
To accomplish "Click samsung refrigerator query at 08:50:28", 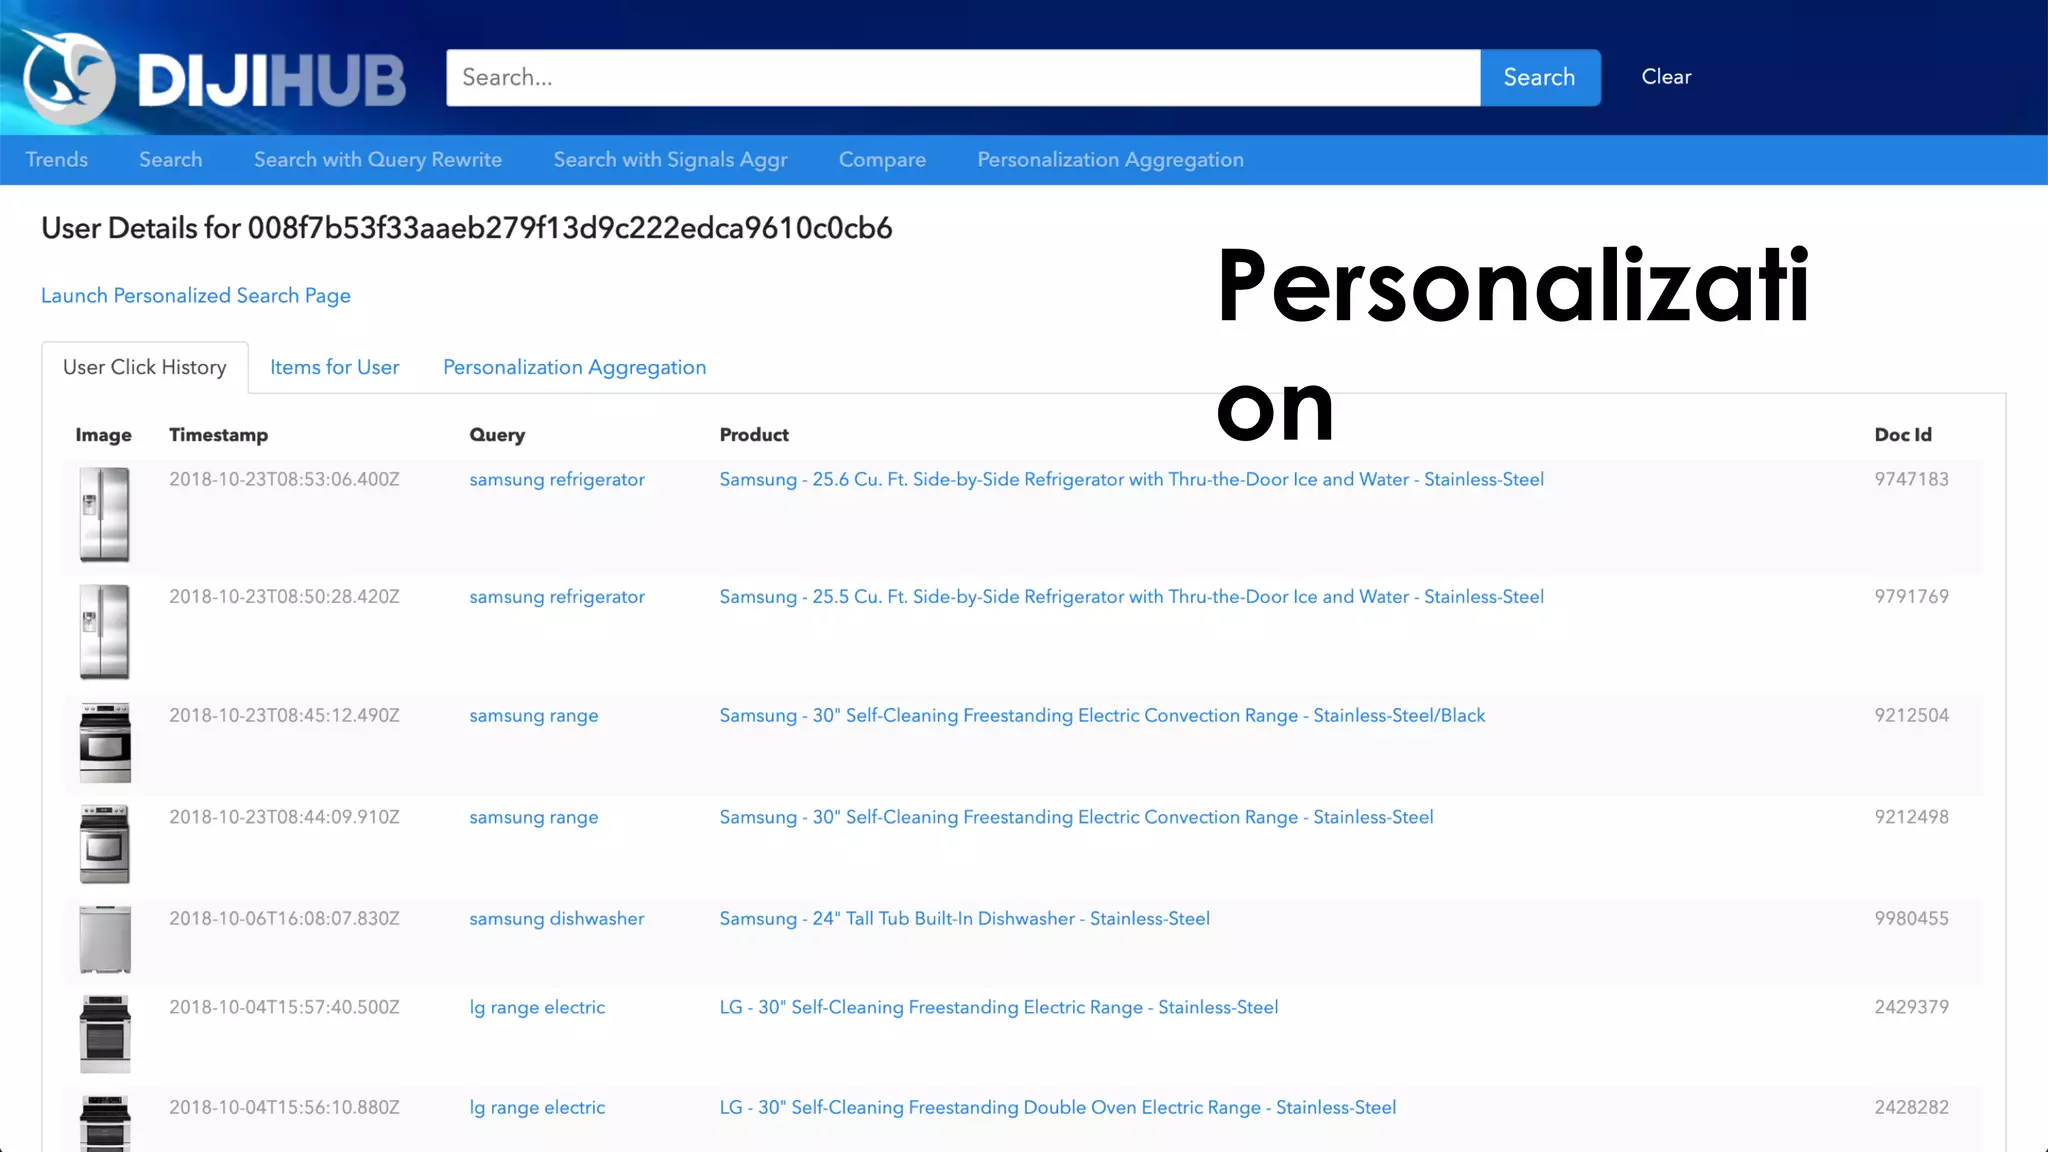I will click(x=557, y=597).
